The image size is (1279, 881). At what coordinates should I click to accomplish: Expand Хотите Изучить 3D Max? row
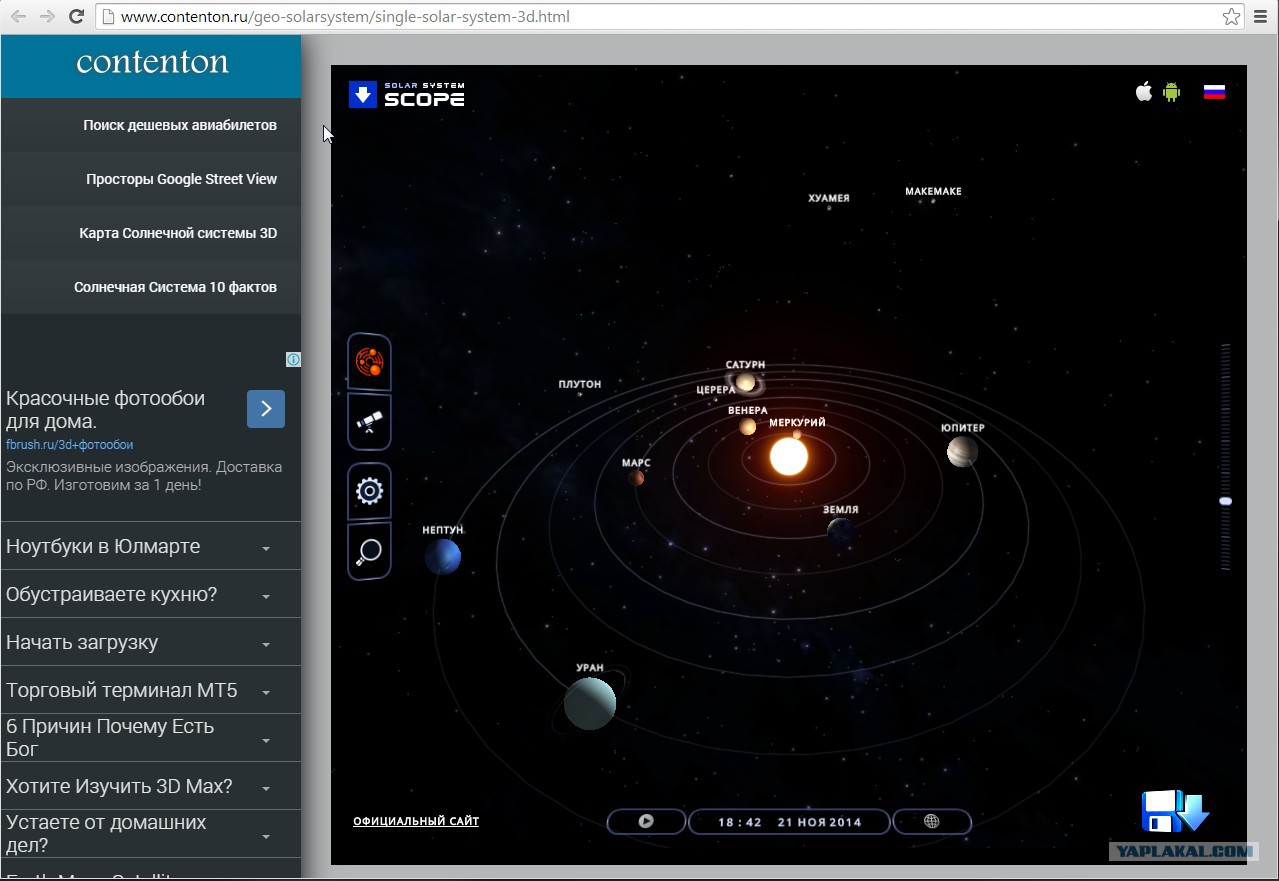(151, 786)
